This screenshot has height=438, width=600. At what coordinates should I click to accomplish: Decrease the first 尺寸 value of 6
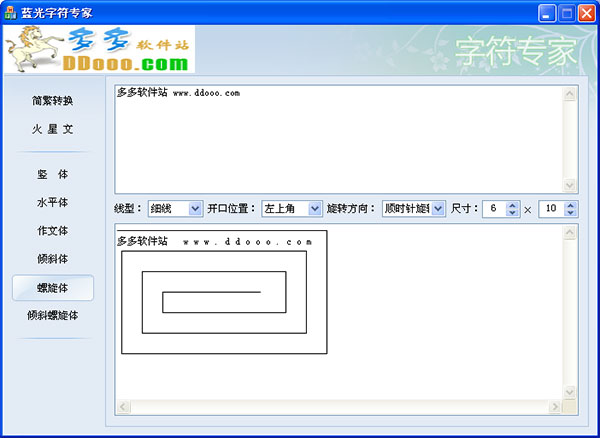tap(512, 213)
